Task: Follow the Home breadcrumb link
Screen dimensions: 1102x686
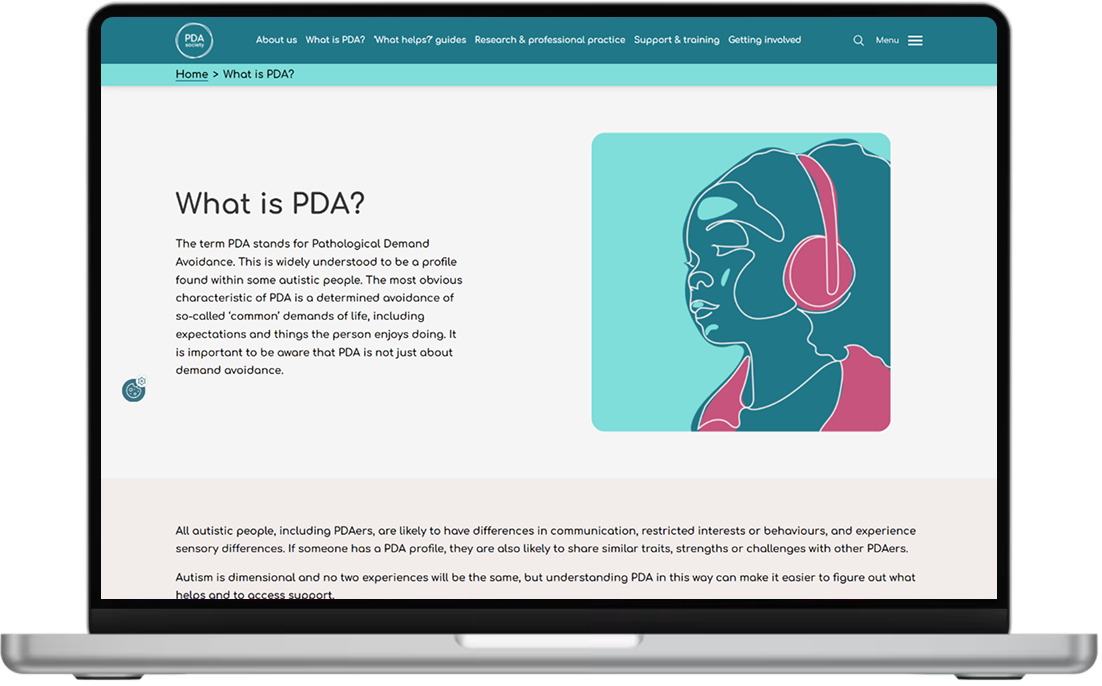Action: 191,74
